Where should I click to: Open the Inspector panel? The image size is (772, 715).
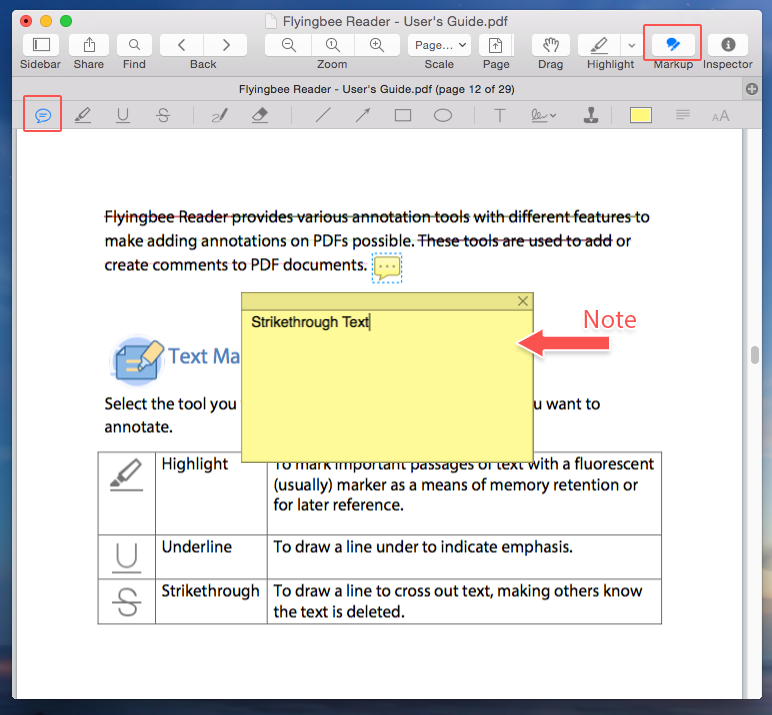728,45
